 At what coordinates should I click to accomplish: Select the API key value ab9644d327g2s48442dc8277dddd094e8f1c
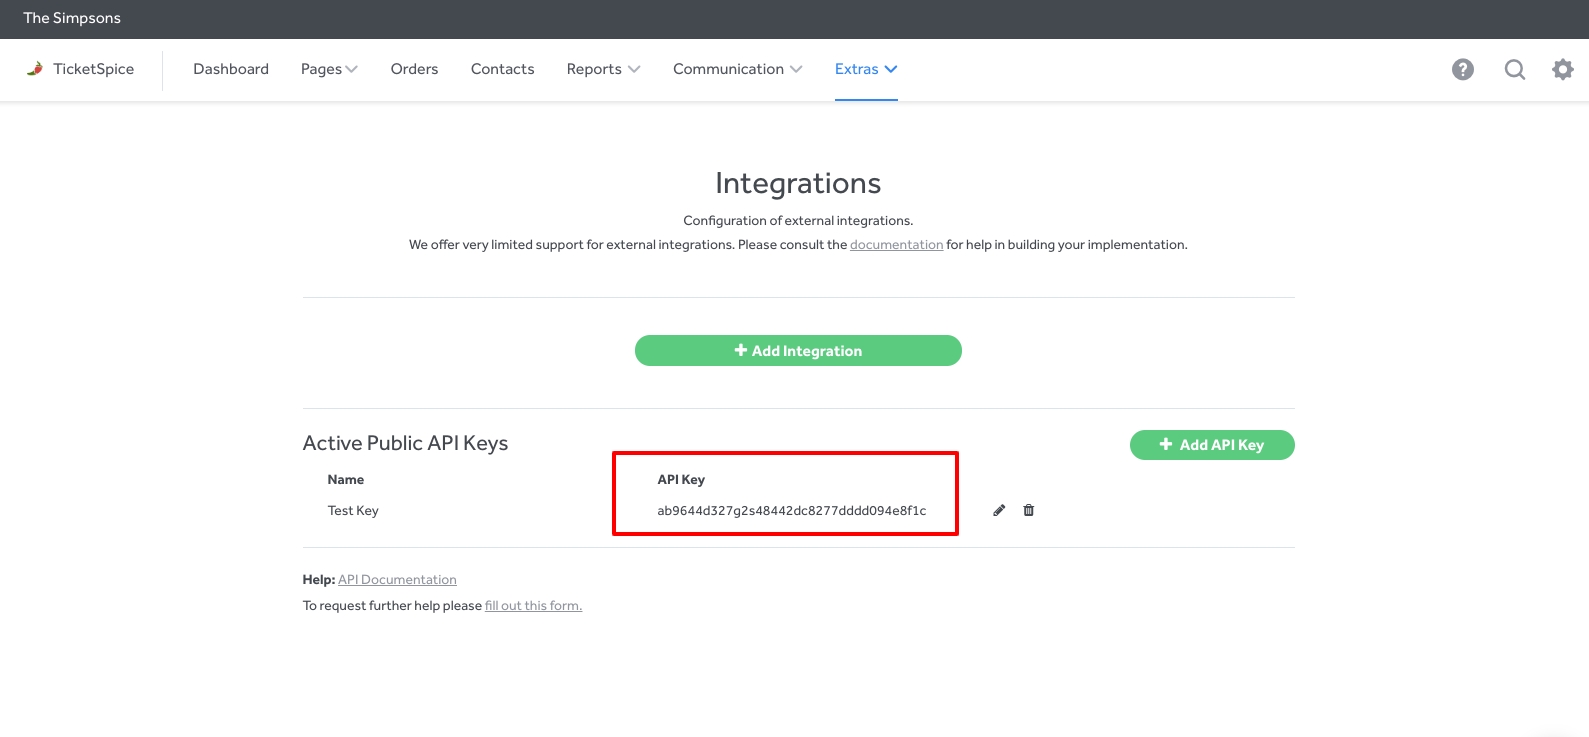[792, 511]
